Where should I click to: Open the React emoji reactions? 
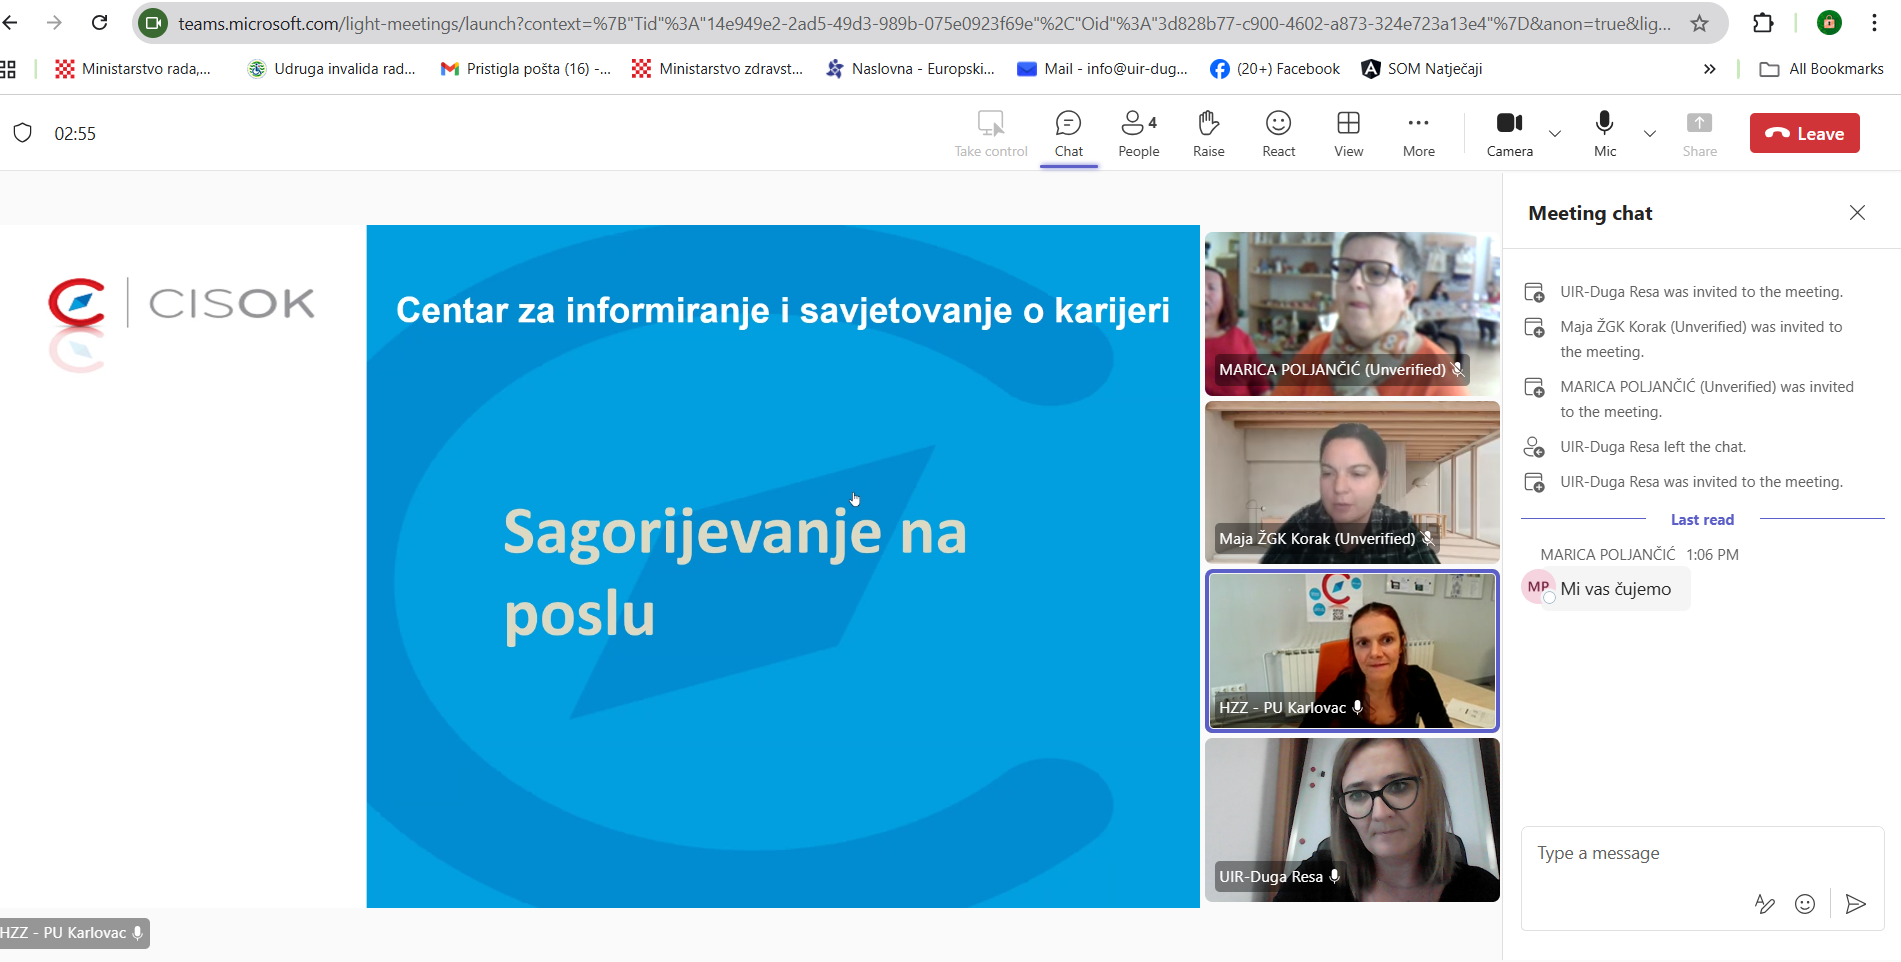point(1278,134)
